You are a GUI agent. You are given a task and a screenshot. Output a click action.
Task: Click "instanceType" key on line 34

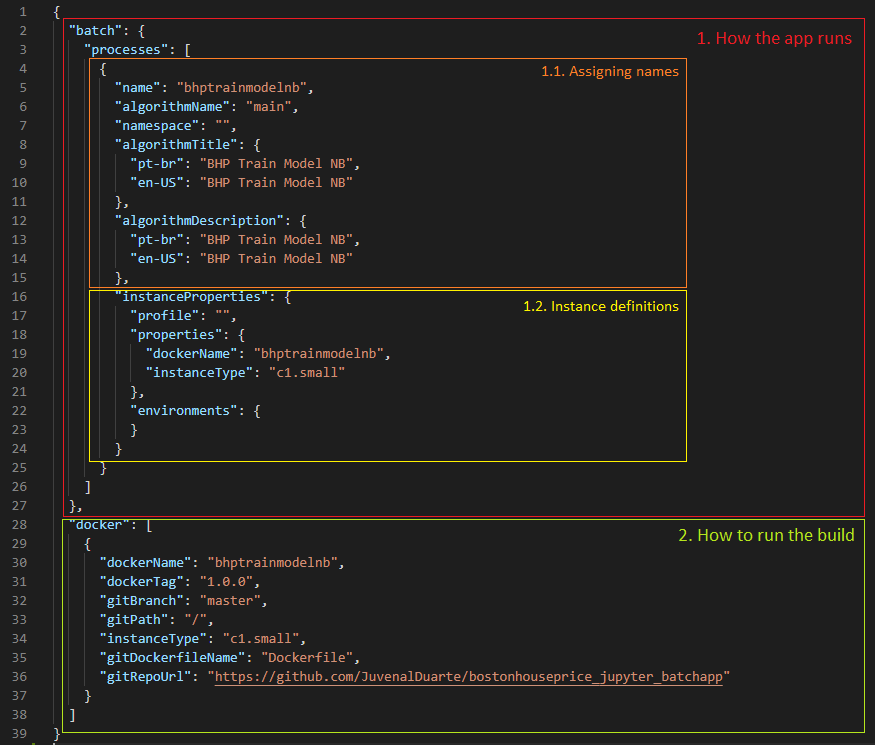click(x=153, y=638)
